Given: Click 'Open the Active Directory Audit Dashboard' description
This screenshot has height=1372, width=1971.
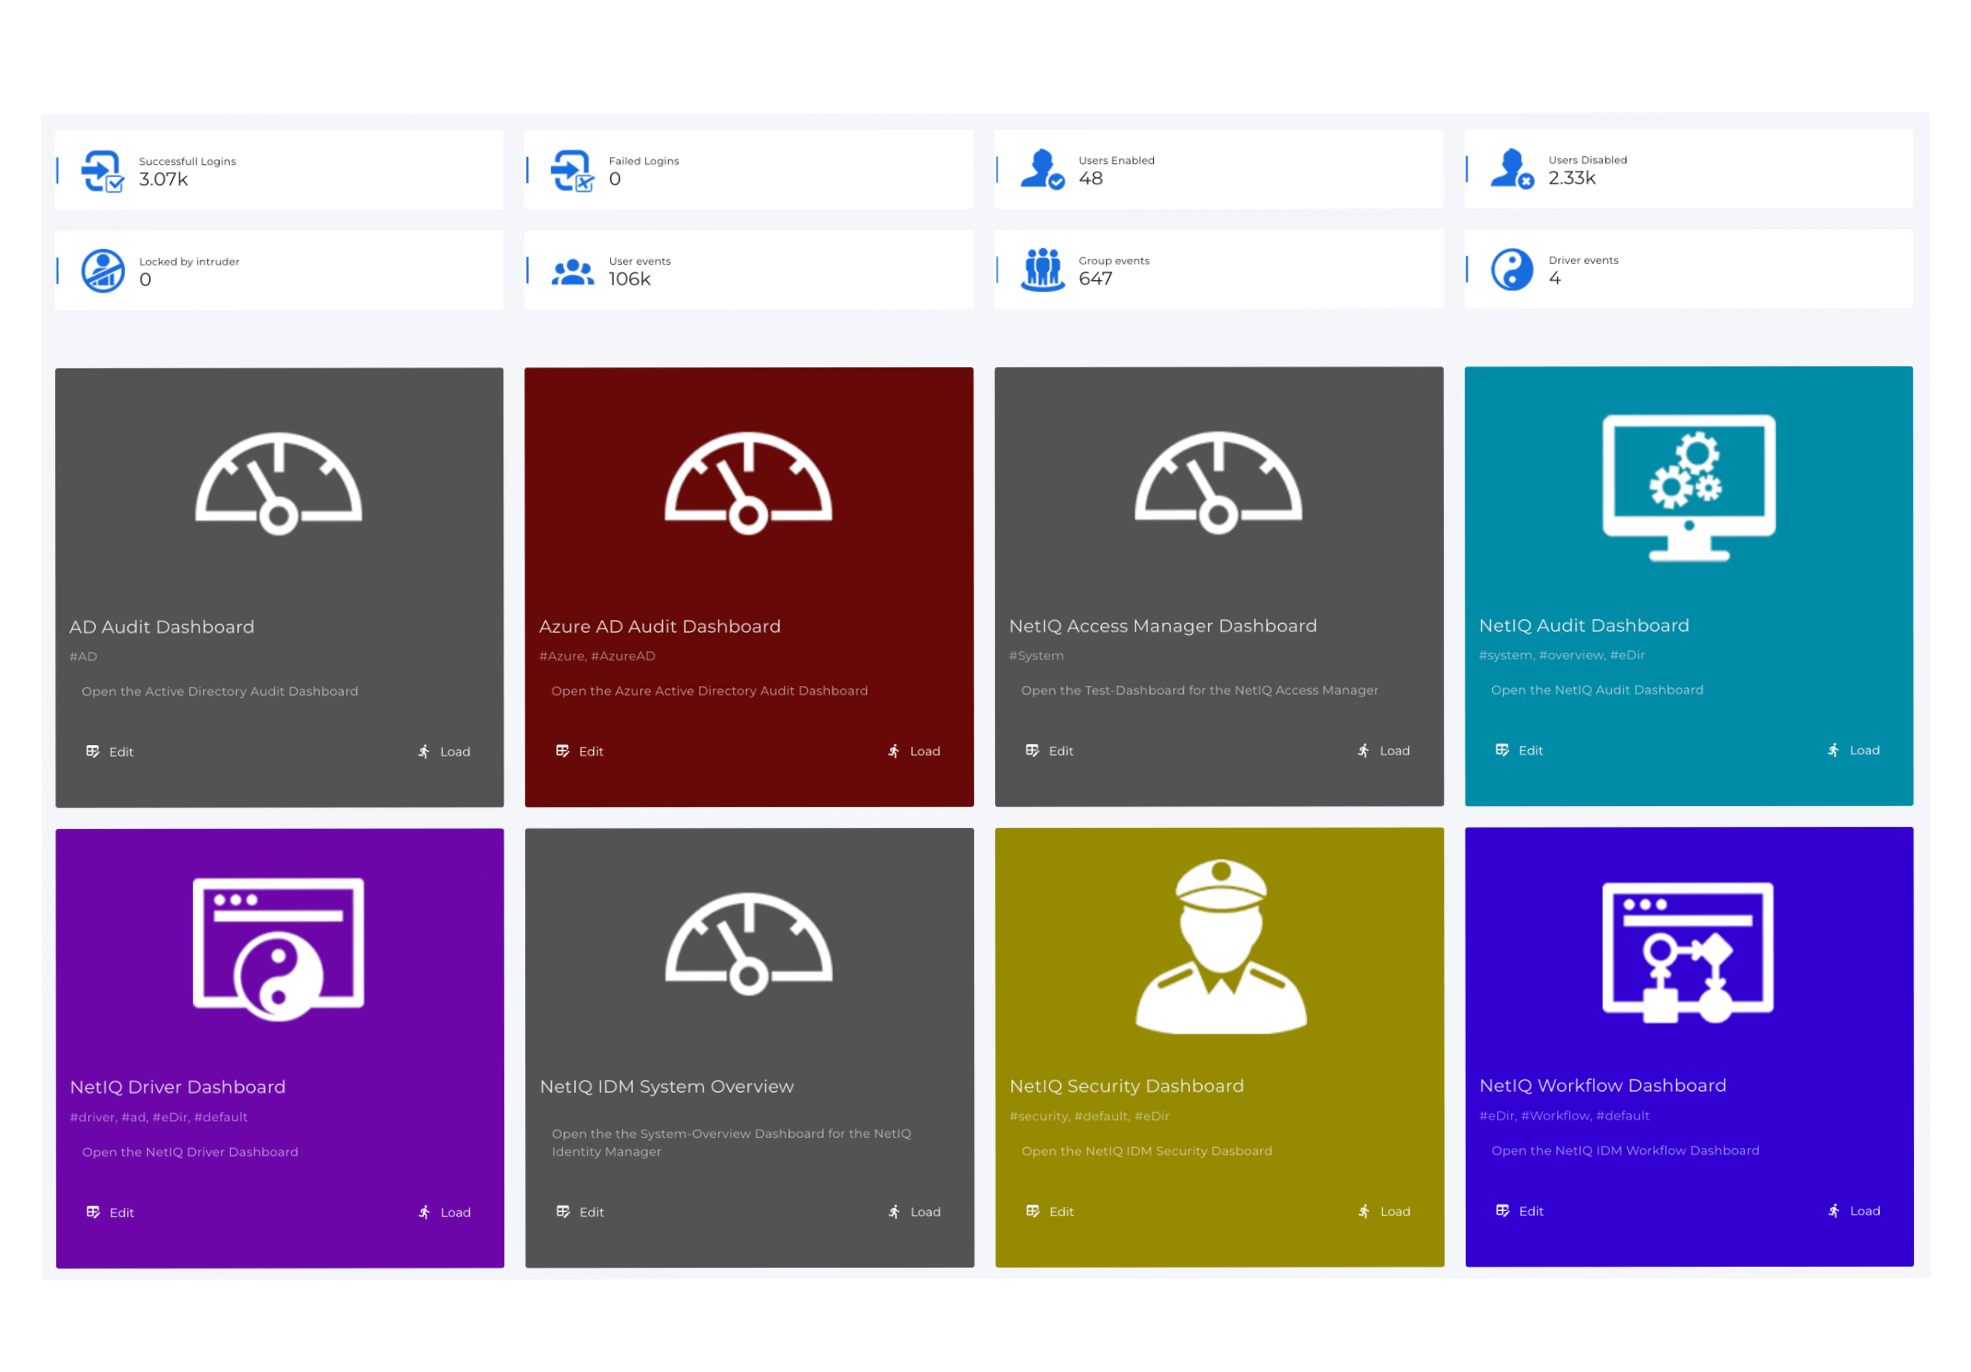Looking at the screenshot, I should tap(220, 692).
